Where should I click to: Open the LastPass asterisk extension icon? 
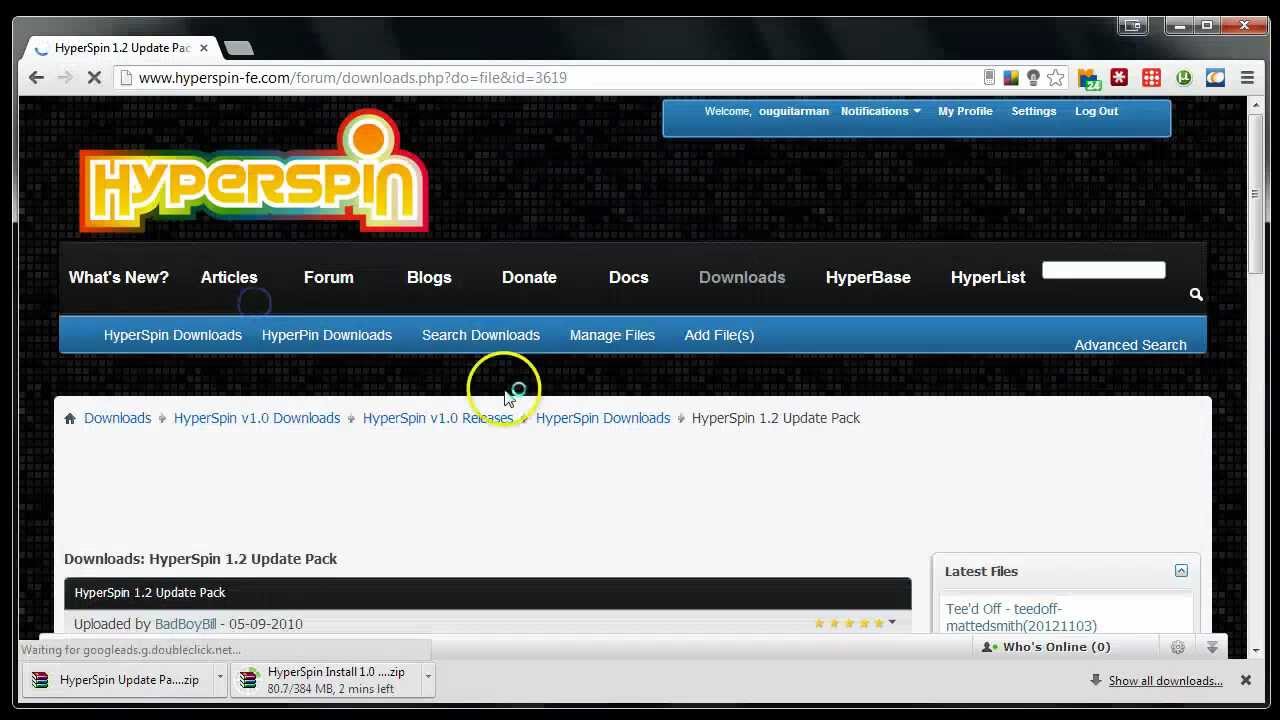tap(1119, 77)
